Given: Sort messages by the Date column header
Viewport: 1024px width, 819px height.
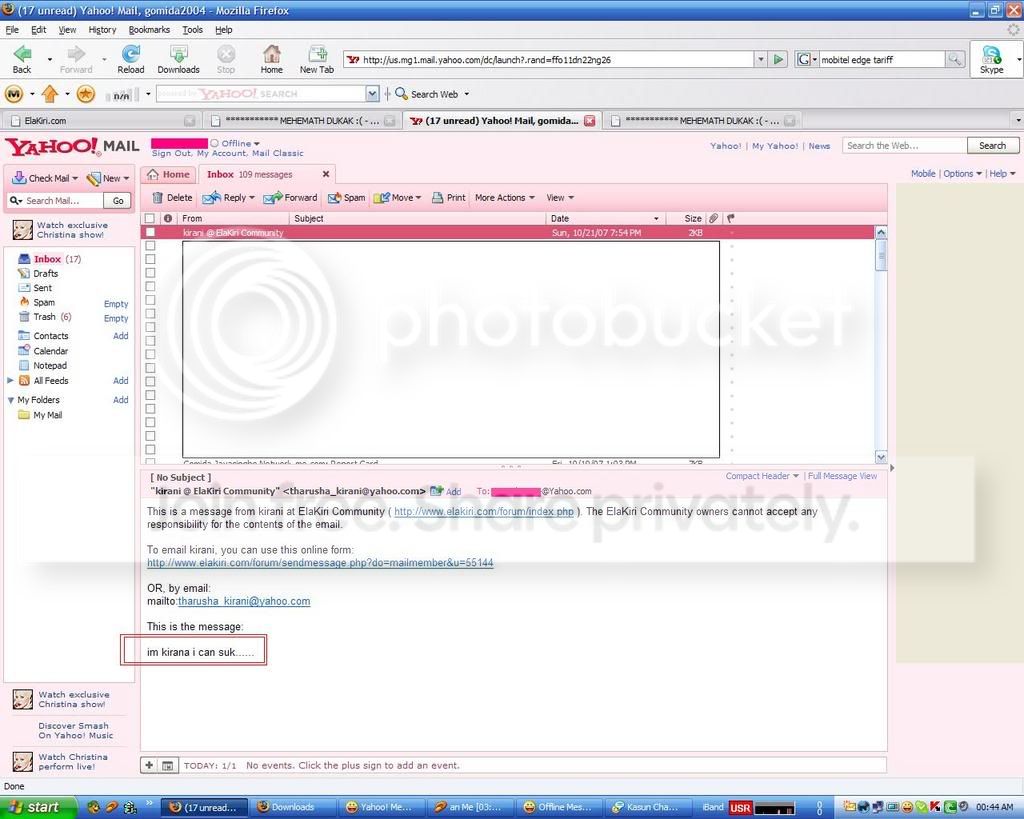Looking at the screenshot, I should click(605, 218).
